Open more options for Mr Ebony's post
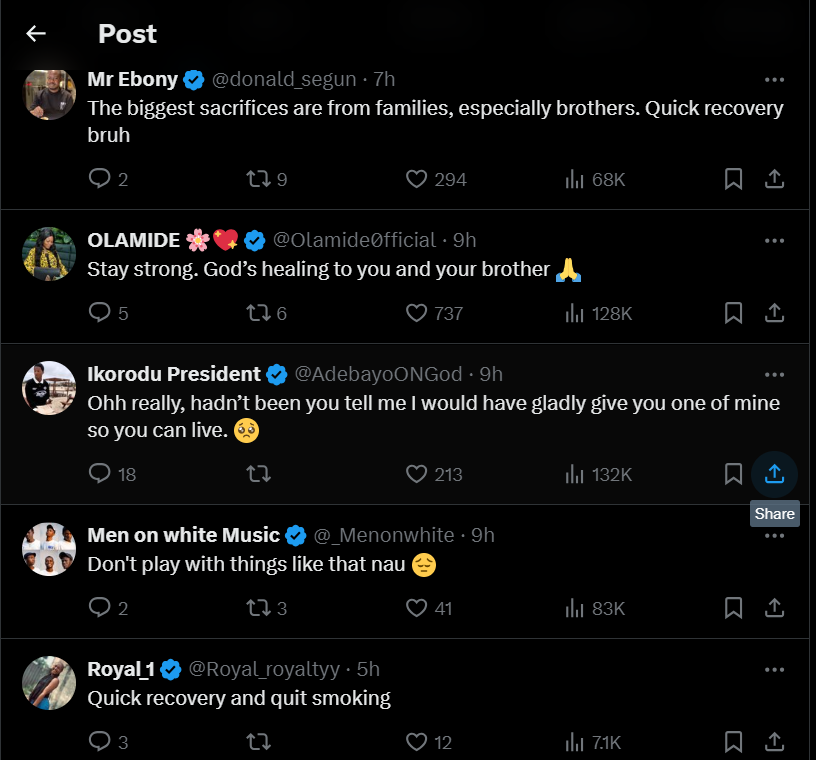The image size is (816, 760). (x=774, y=80)
